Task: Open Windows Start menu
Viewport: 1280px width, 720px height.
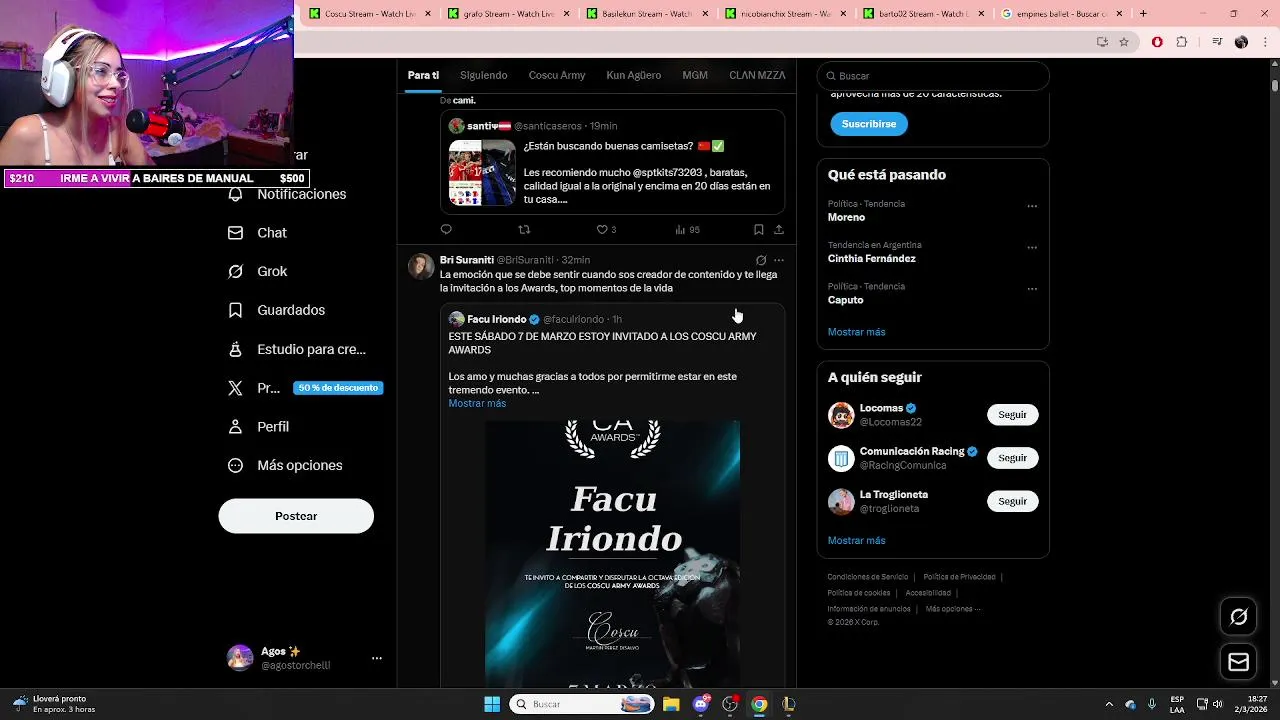Action: (x=492, y=704)
